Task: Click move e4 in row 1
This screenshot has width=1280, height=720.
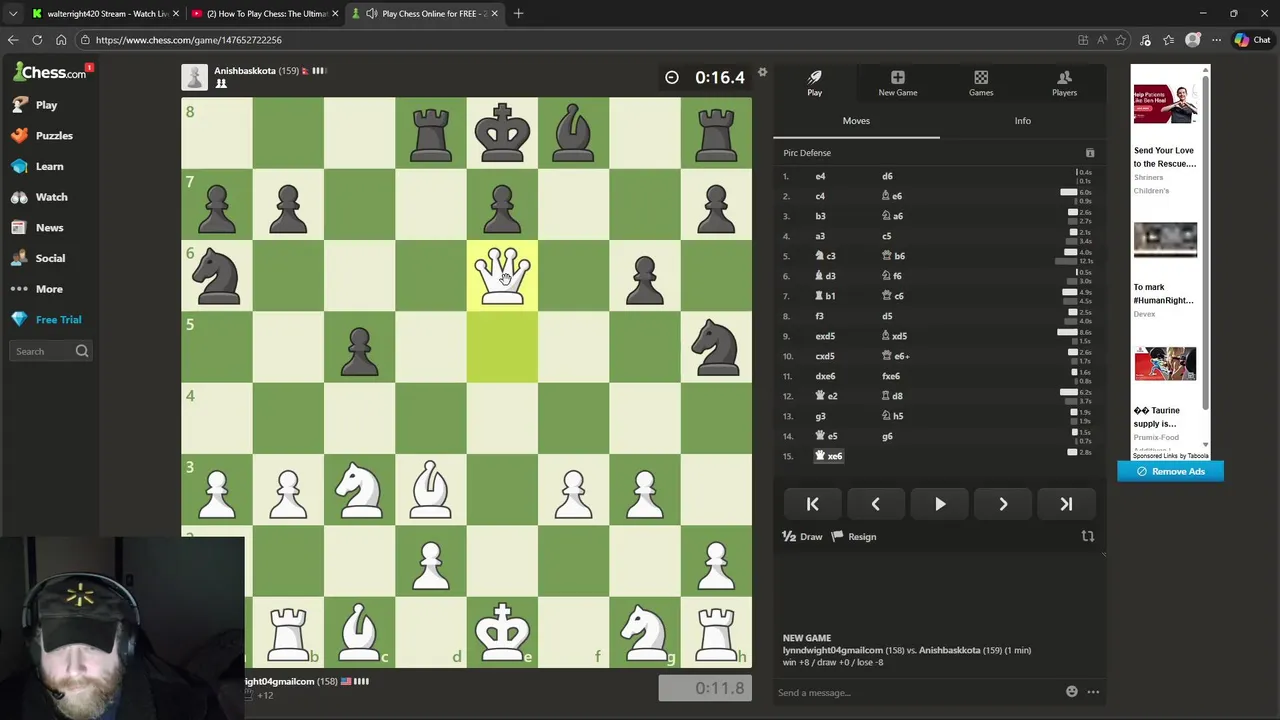Action: pyautogui.click(x=820, y=176)
